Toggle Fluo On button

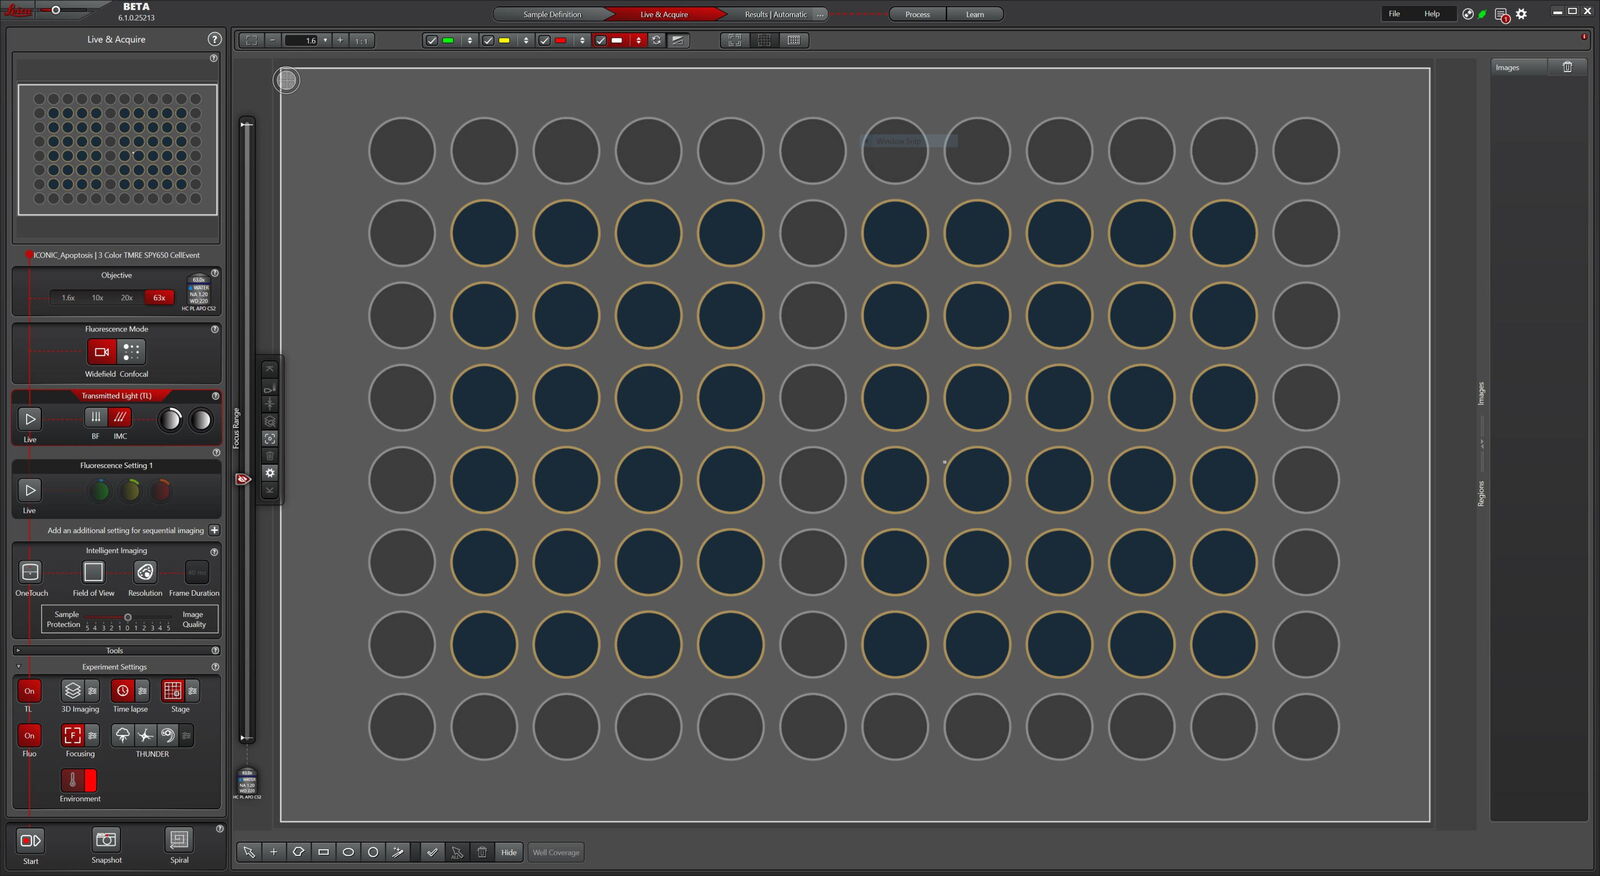coord(29,735)
